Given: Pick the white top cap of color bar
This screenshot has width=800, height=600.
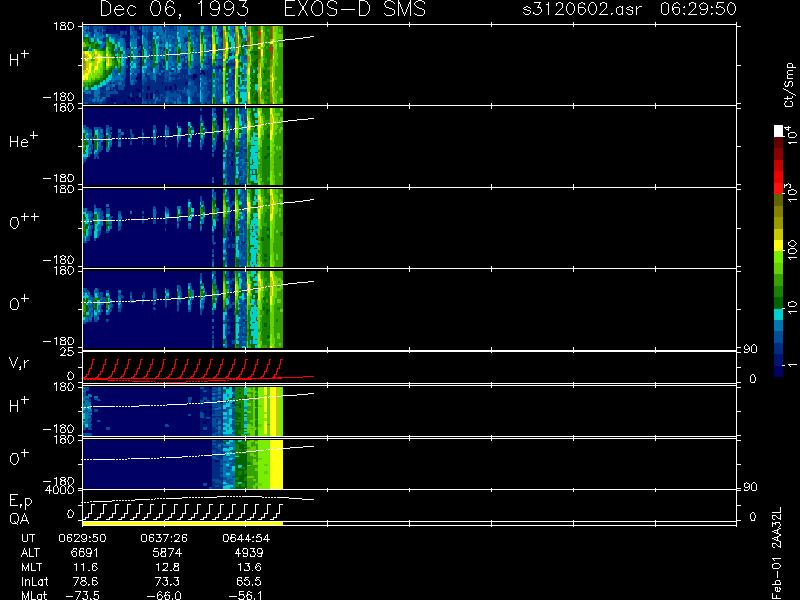Looking at the screenshot, I should click(779, 131).
